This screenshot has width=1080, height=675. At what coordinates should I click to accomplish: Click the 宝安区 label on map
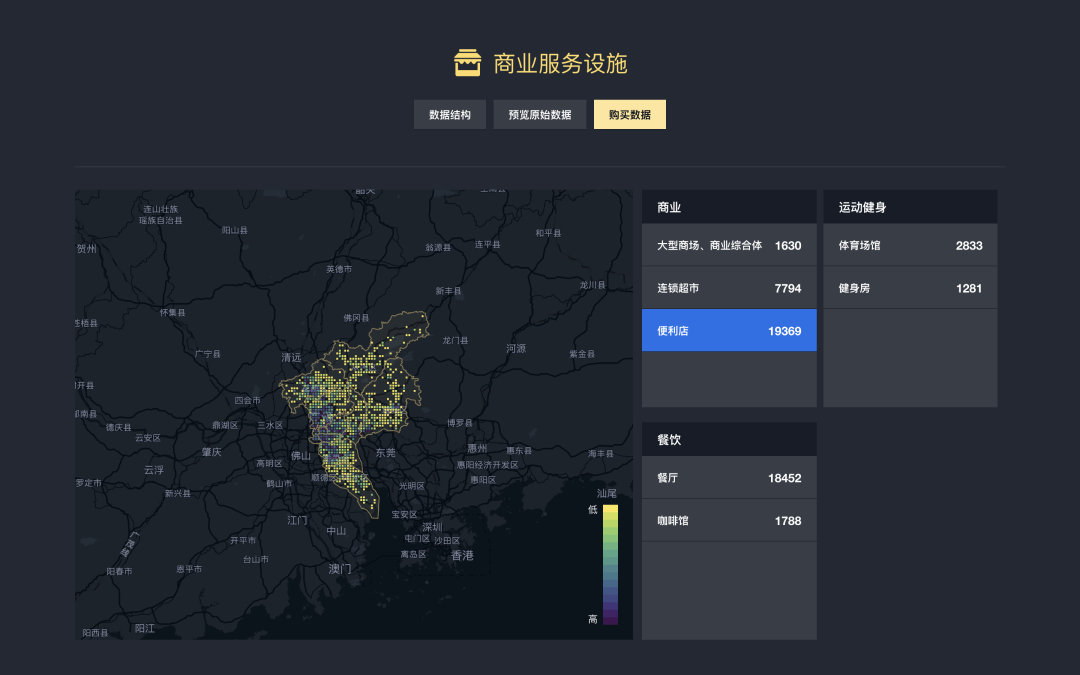[x=404, y=515]
